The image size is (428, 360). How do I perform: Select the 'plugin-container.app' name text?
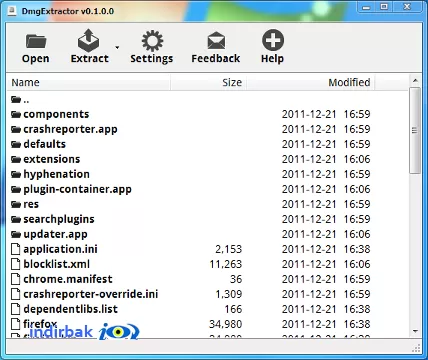pos(77,190)
